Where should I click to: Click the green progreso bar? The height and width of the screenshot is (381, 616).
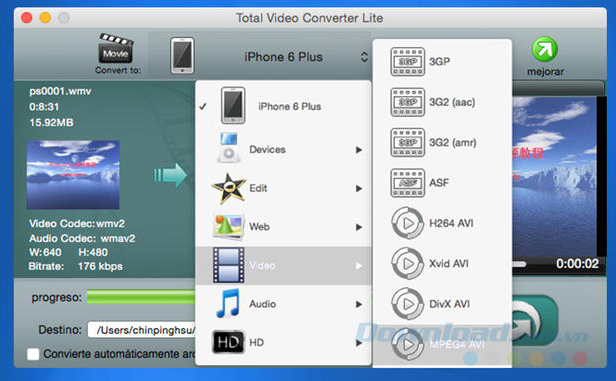click(141, 297)
